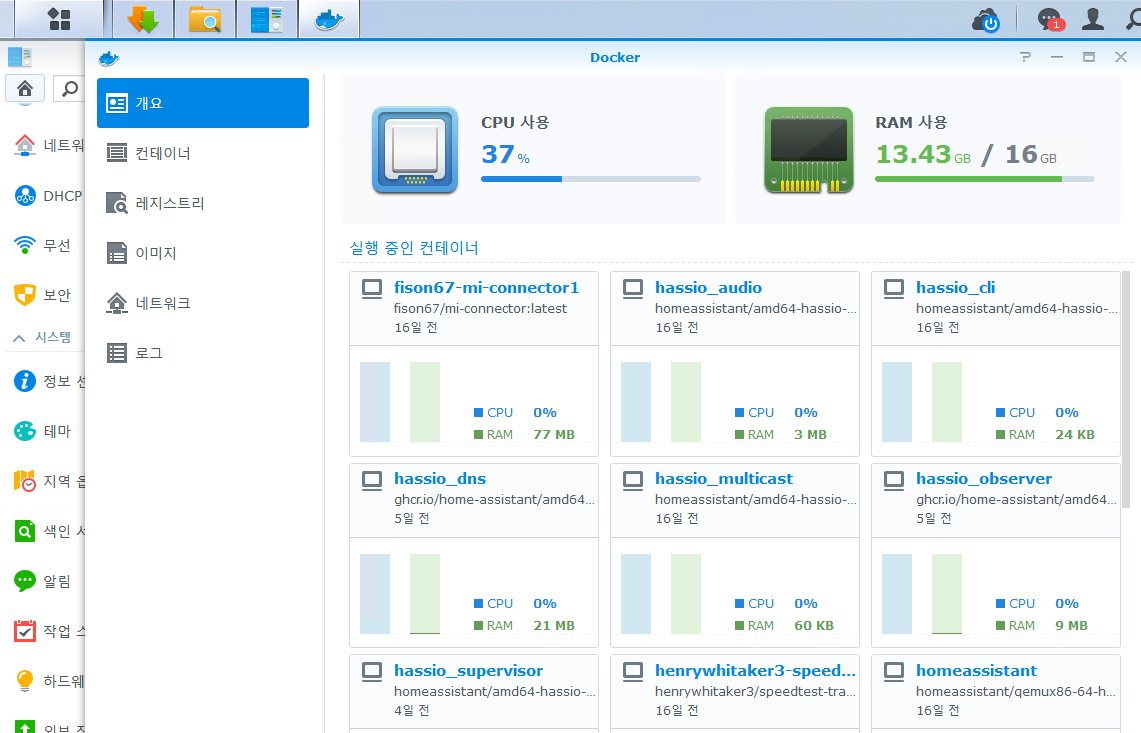
Task: Click the container list vertical scrollbar
Action: (x=1126, y=389)
